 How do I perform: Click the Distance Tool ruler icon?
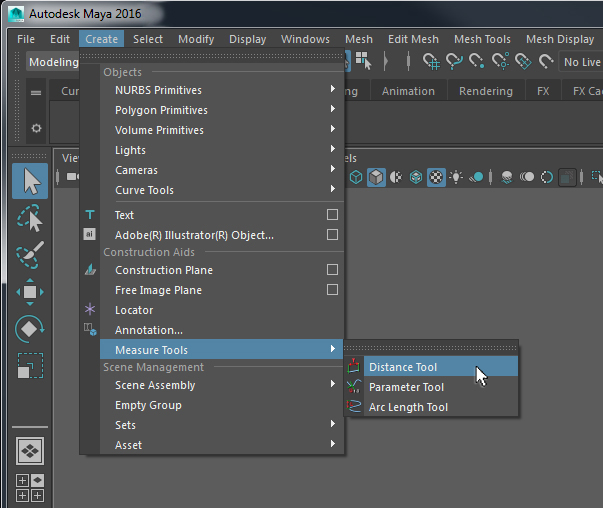pyautogui.click(x=353, y=366)
